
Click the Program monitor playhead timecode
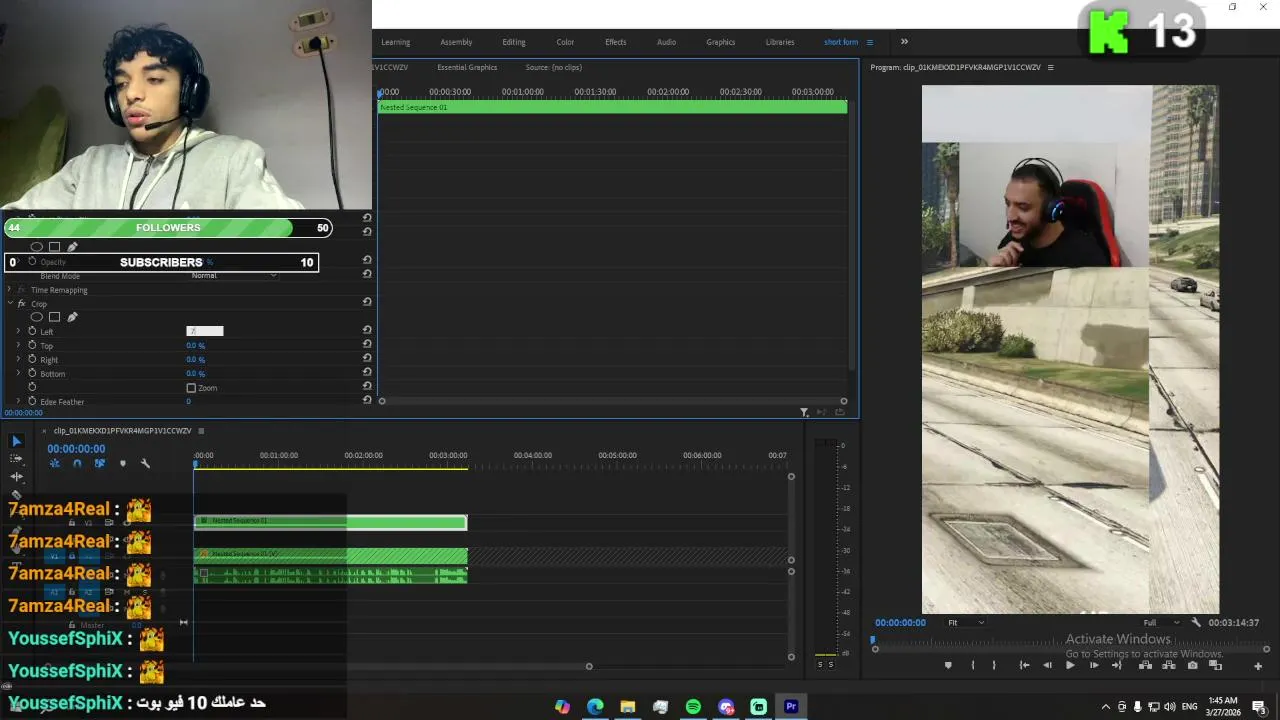900,622
